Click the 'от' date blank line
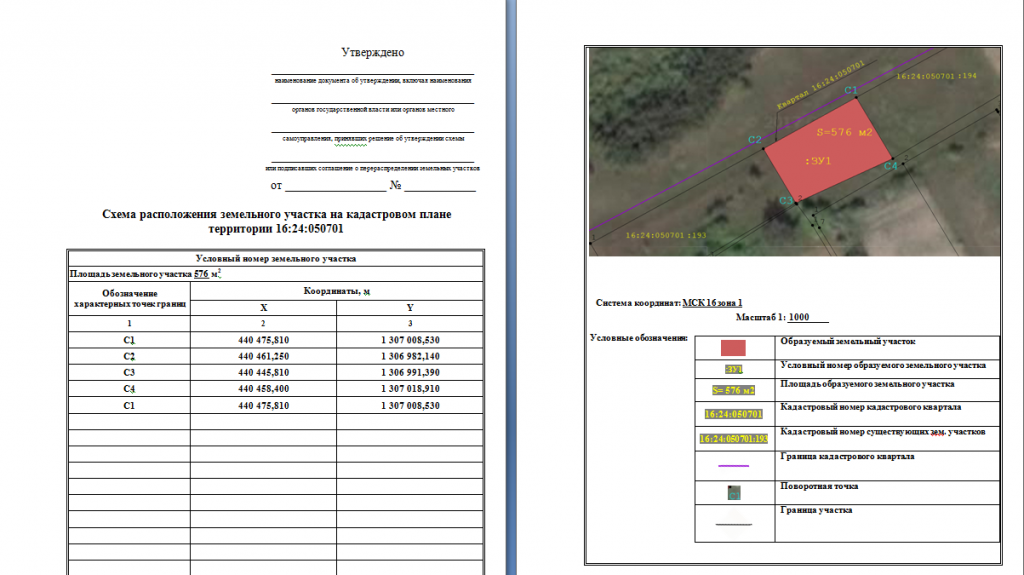The image size is (1024, 575). coord(336,186)
